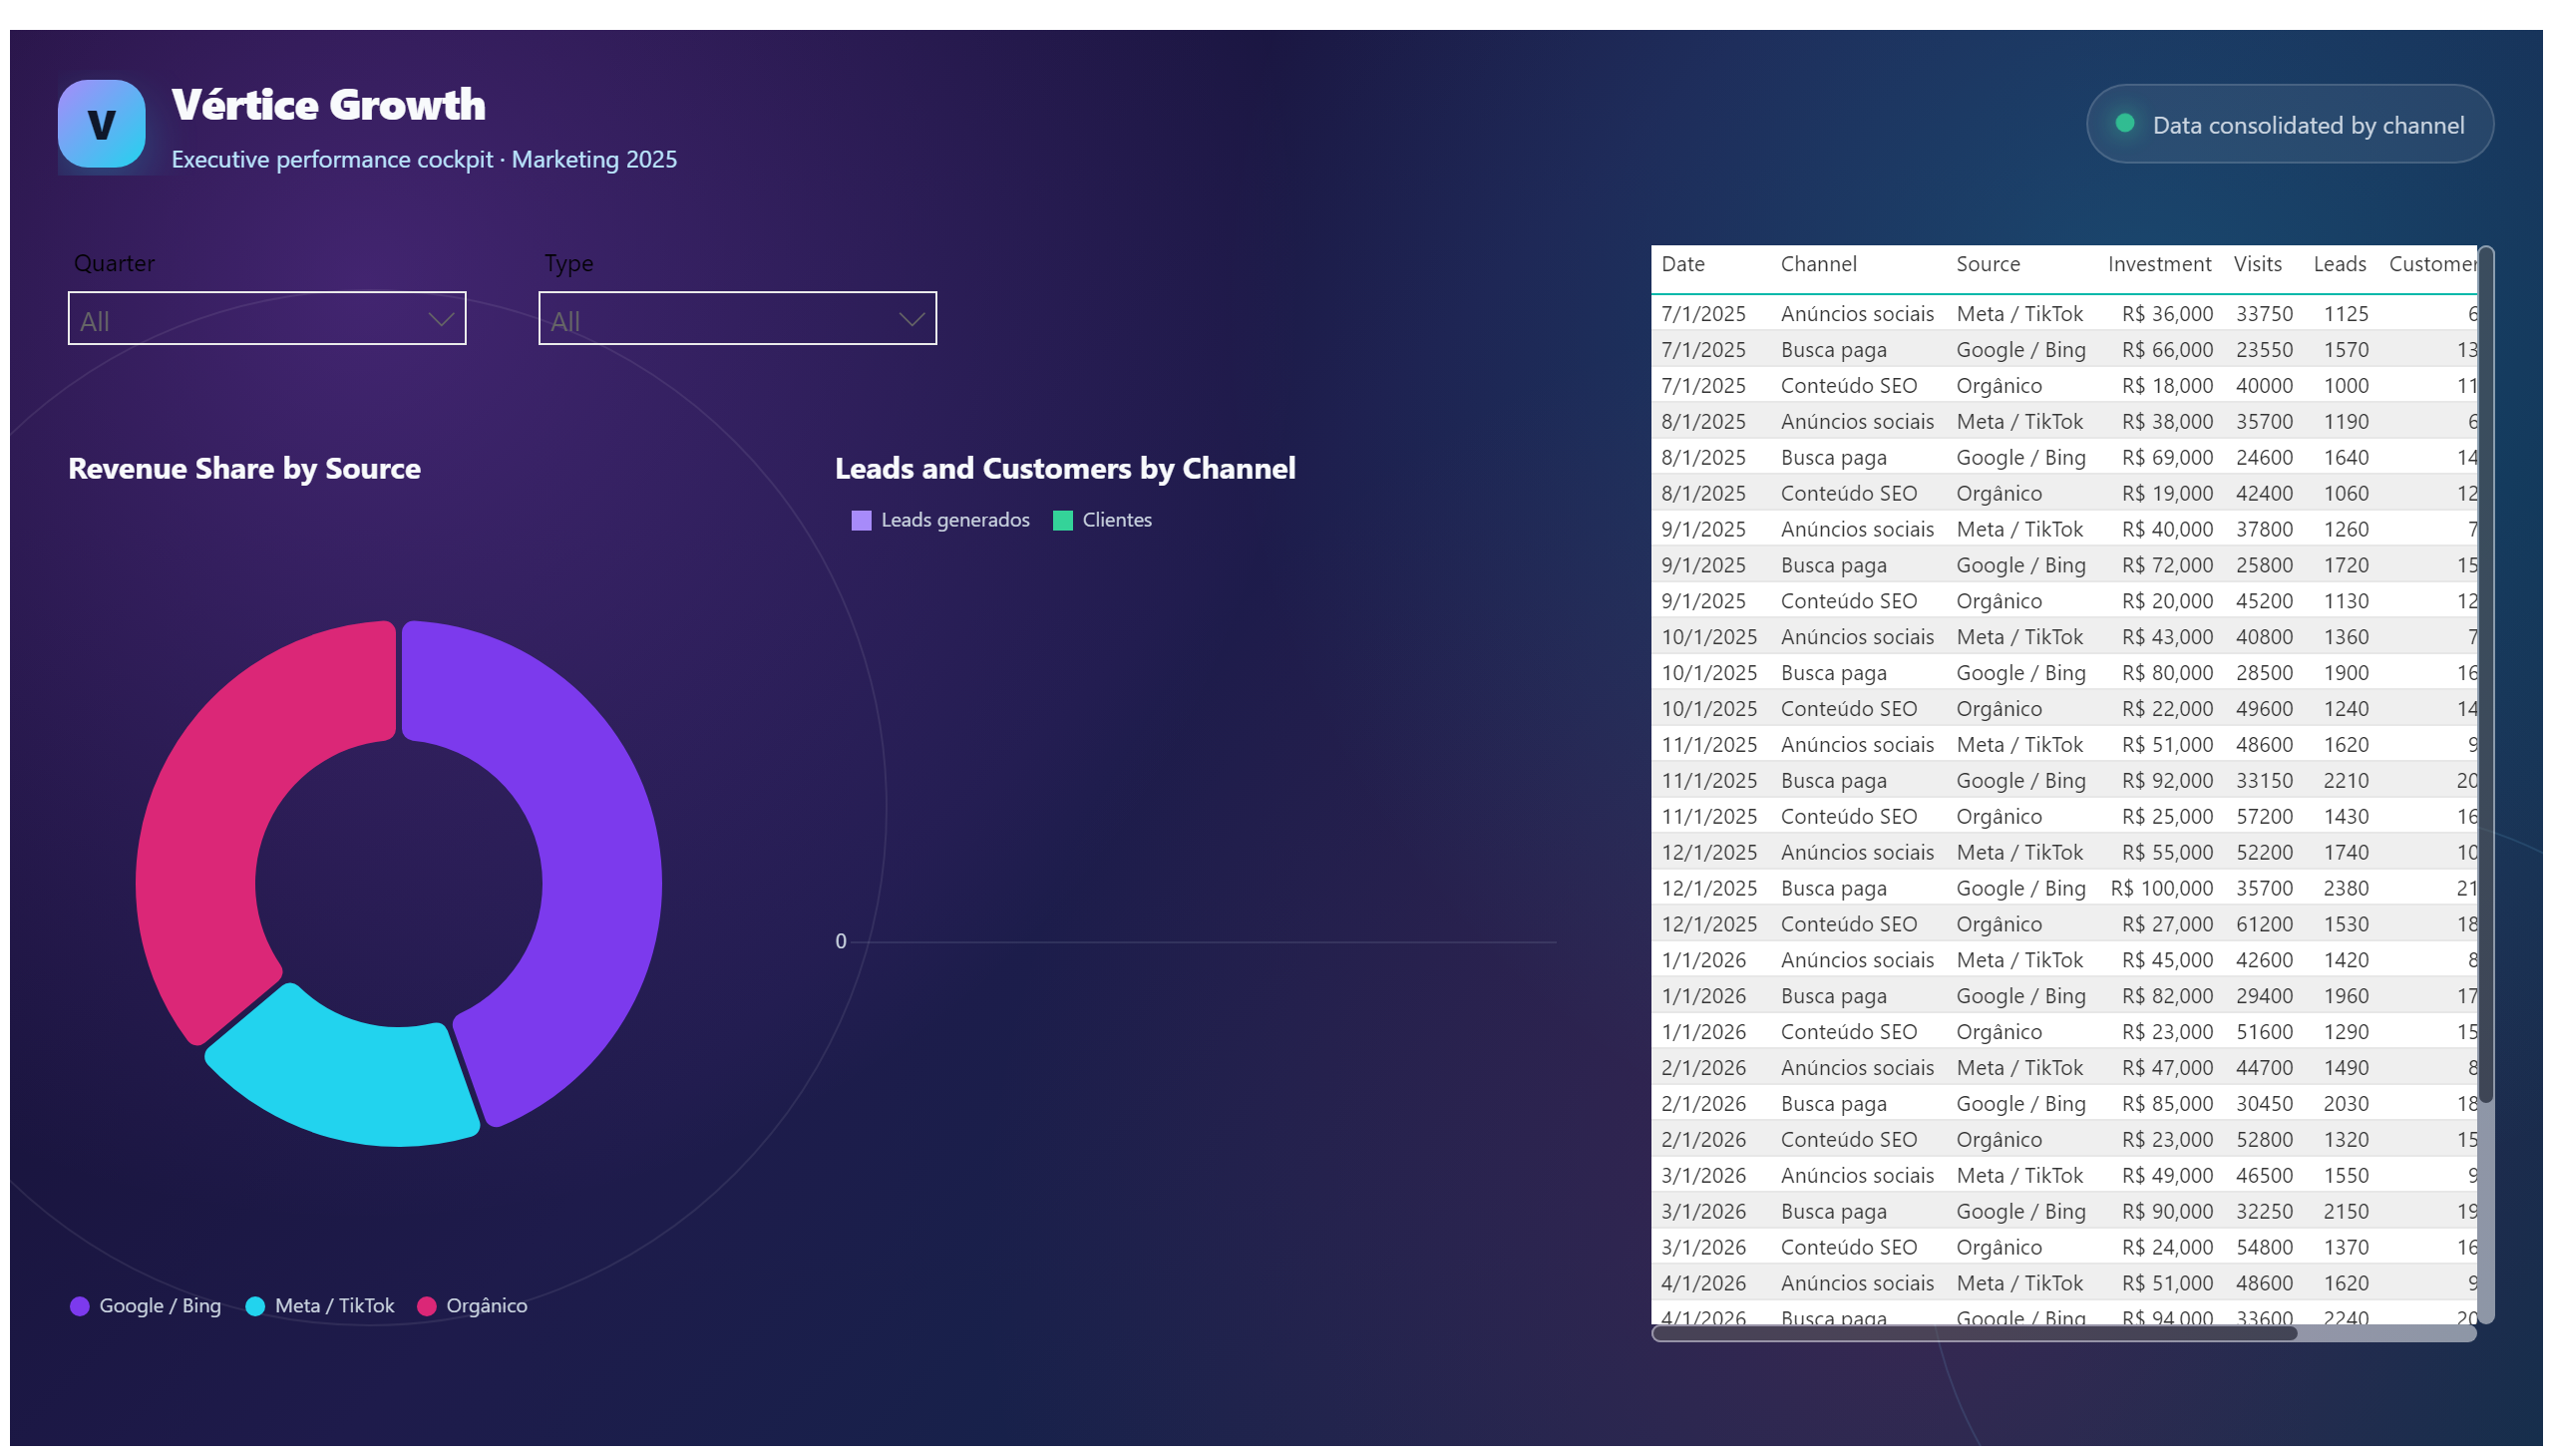Click the Orgânico legend marker
The image size is (2553, 1456).
tap(427, 1306)
